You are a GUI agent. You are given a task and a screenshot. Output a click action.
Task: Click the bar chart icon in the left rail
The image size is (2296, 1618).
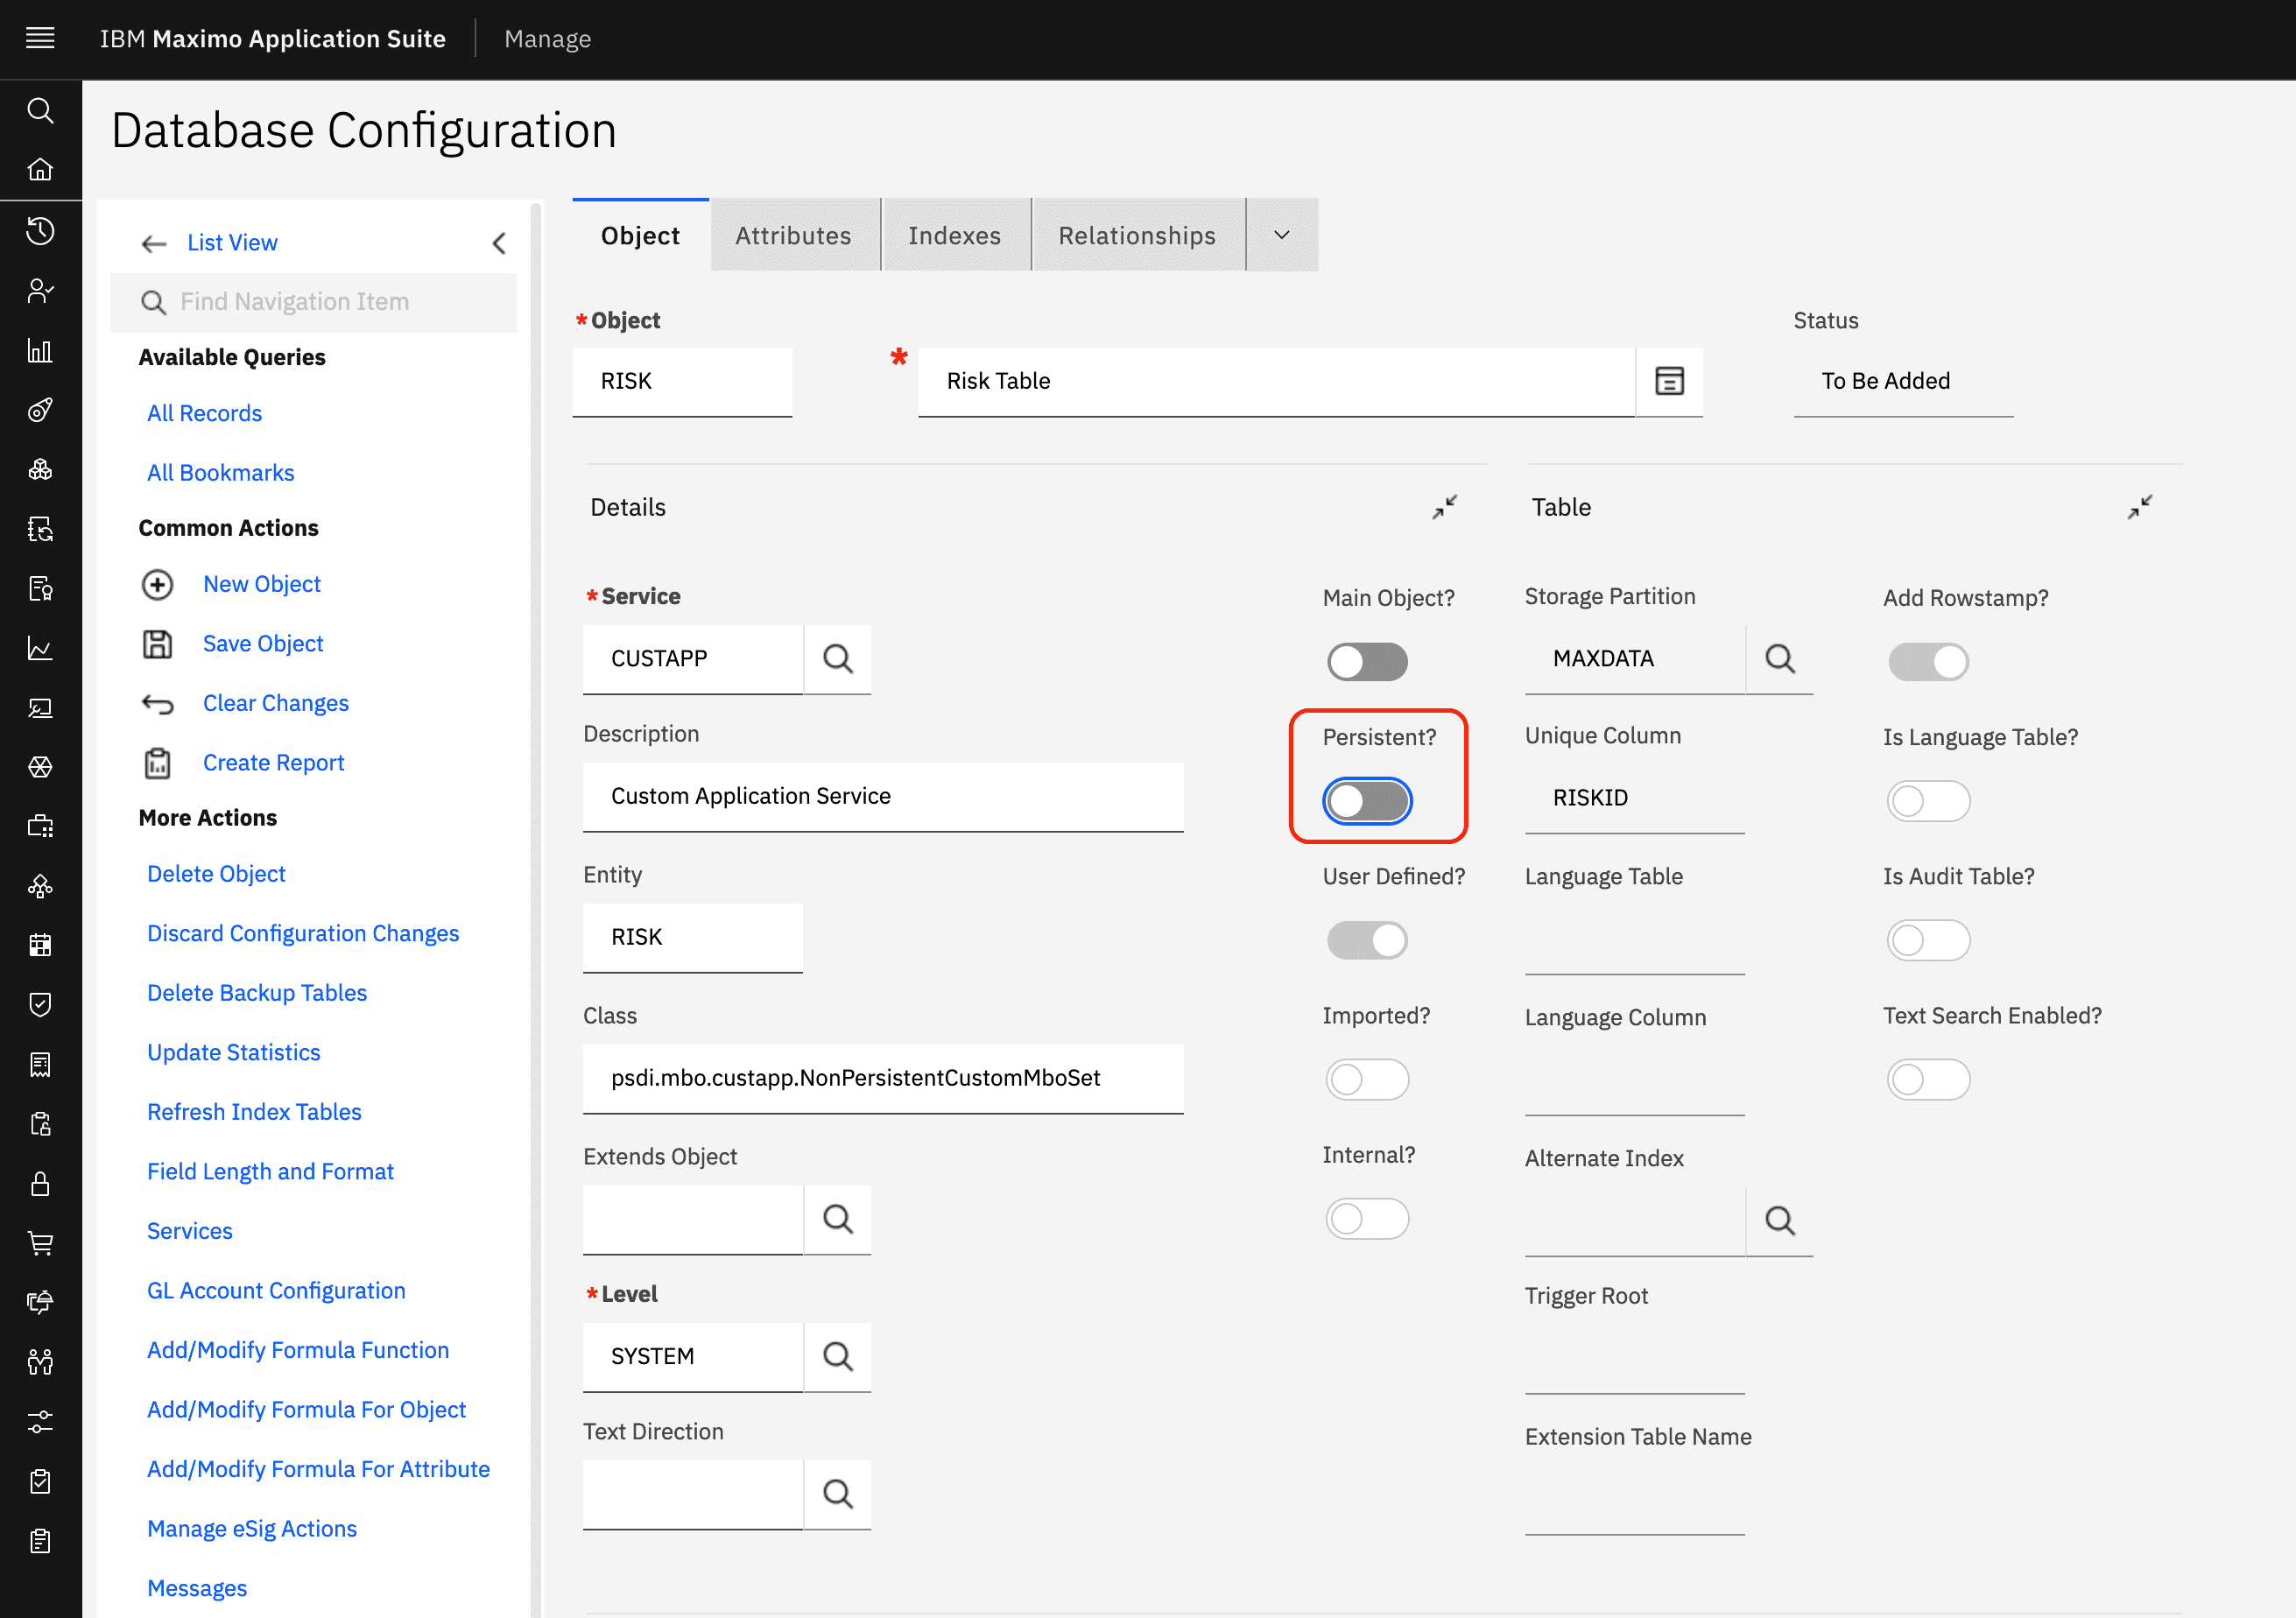click(x=40, y=350)
